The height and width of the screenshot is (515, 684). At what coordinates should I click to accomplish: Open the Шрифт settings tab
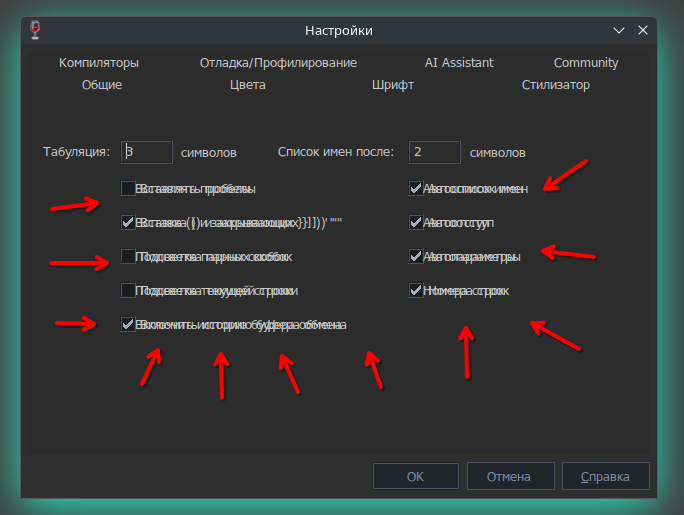point(392,85)
